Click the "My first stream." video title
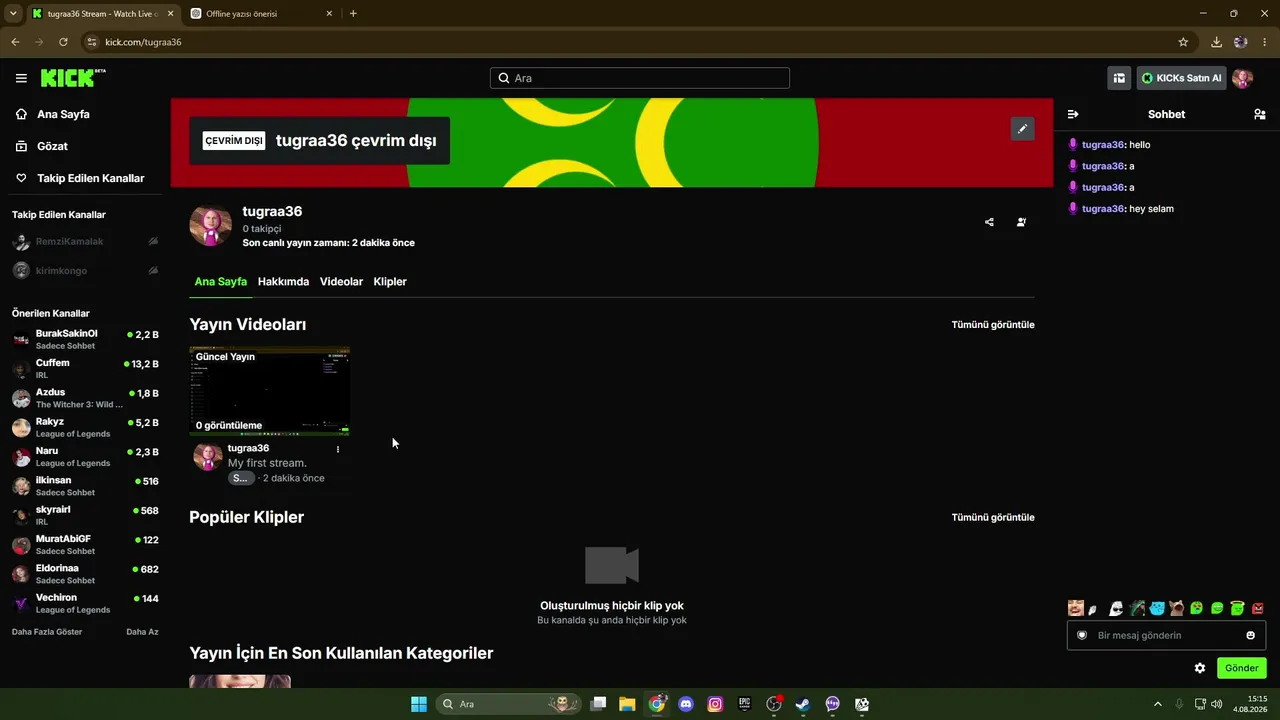Image resolution: width=1280 pixels, height=720 pixels. point(267,463)
